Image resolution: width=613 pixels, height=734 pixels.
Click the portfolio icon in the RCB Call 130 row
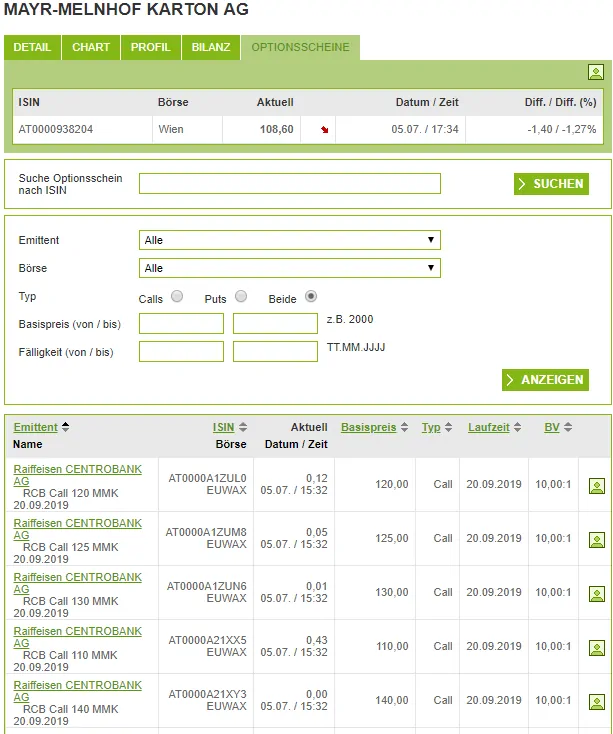click(597, 594)
